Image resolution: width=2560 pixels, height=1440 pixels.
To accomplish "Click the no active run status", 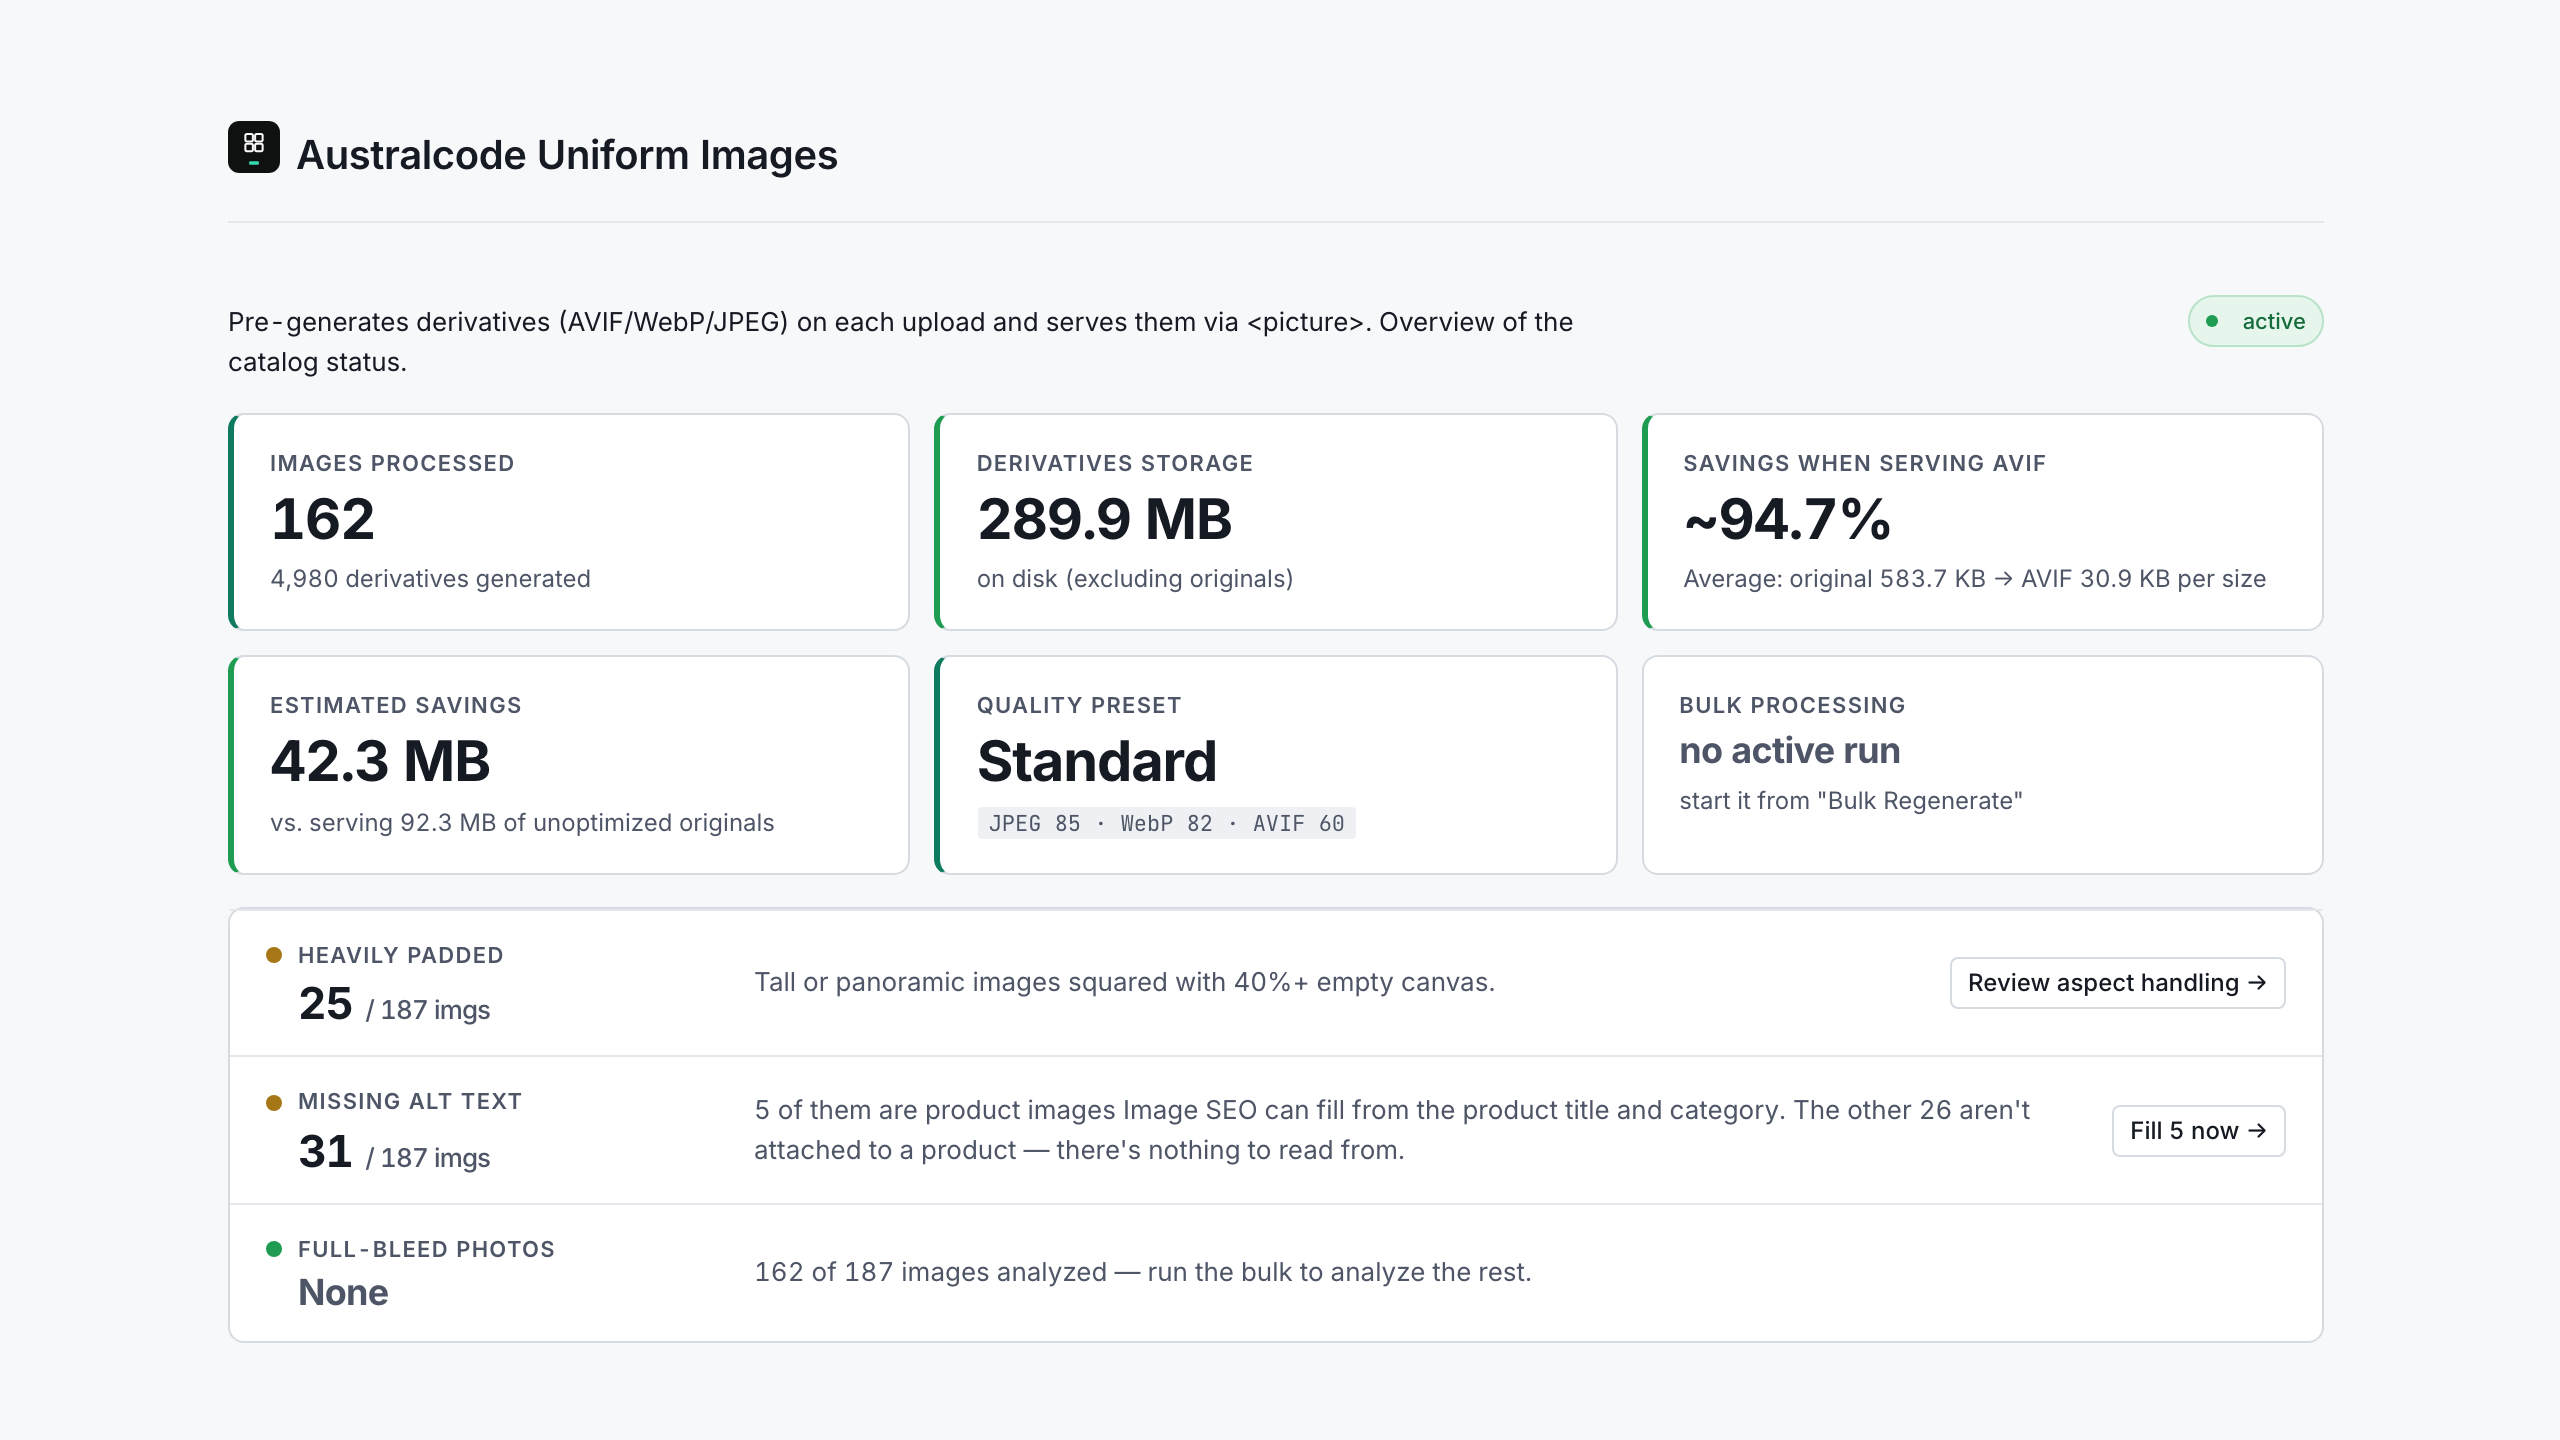I will click(1790, 751).
